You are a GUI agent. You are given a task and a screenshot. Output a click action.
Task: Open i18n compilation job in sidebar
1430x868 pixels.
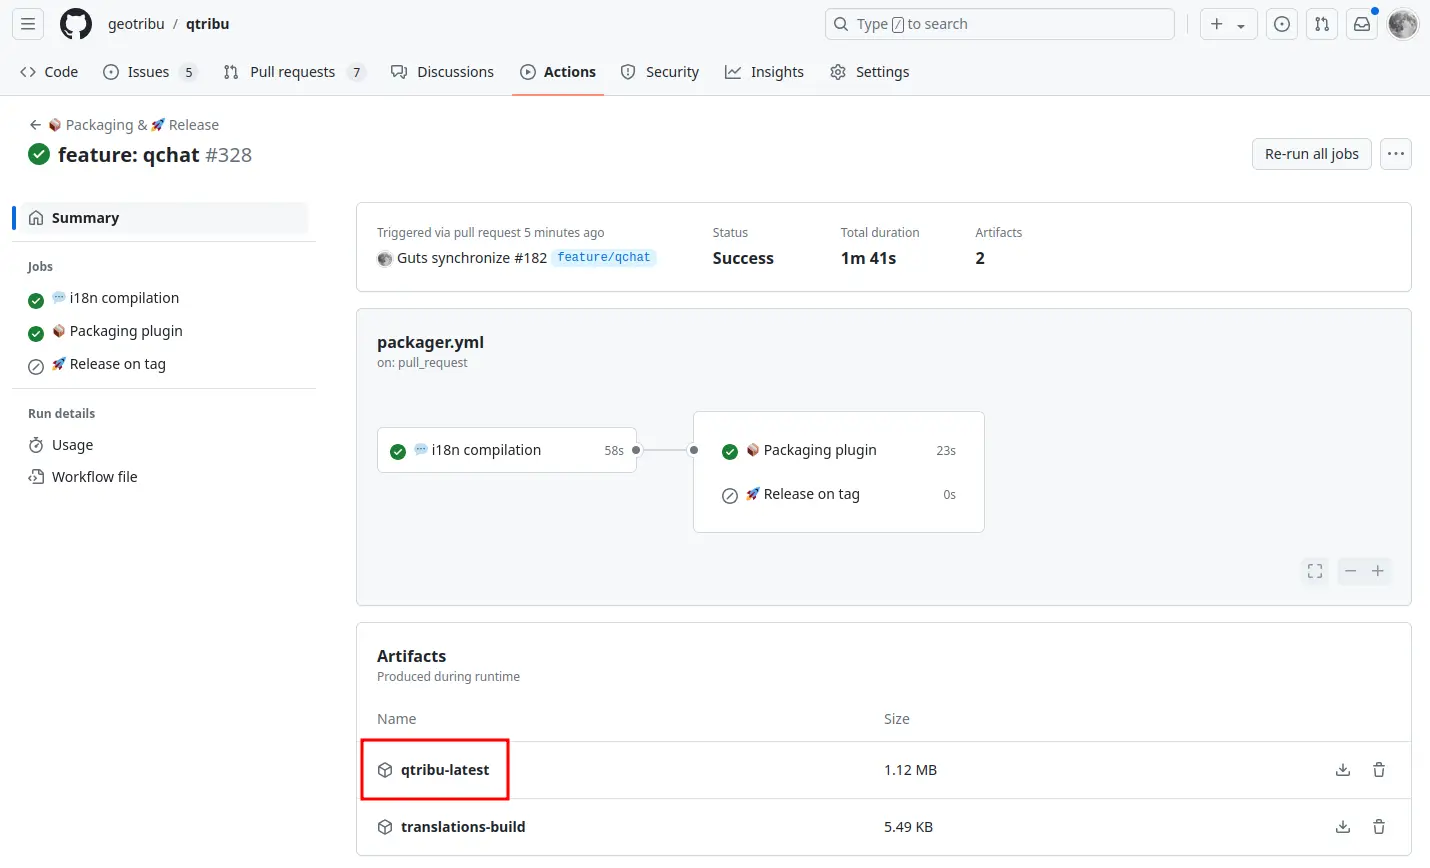click(115, 298)
